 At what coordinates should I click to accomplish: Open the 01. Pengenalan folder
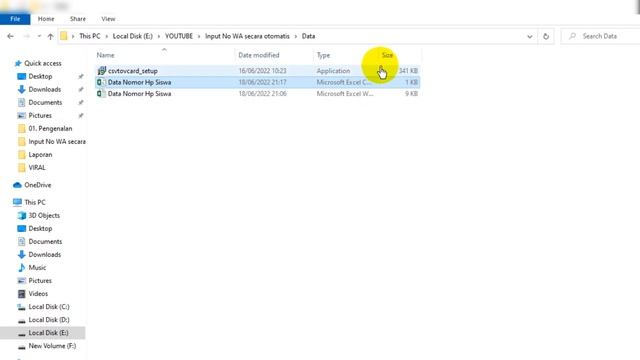click(x=50, y=129)
